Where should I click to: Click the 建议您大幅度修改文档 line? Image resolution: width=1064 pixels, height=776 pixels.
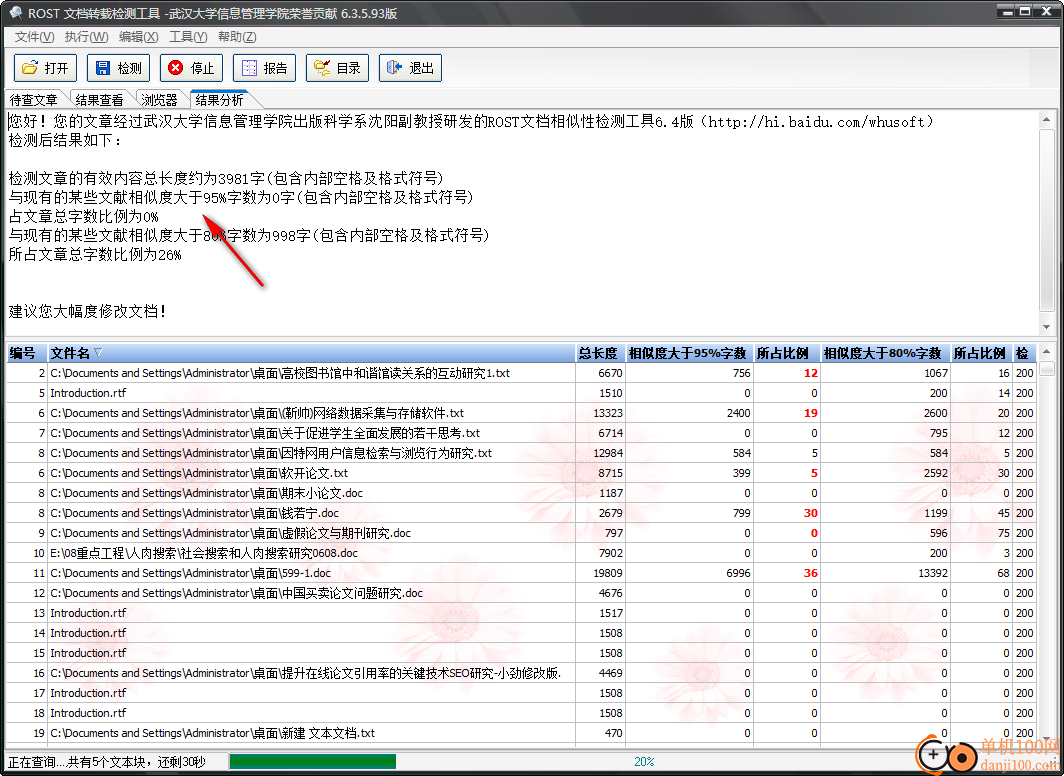(x=88, y=311)
